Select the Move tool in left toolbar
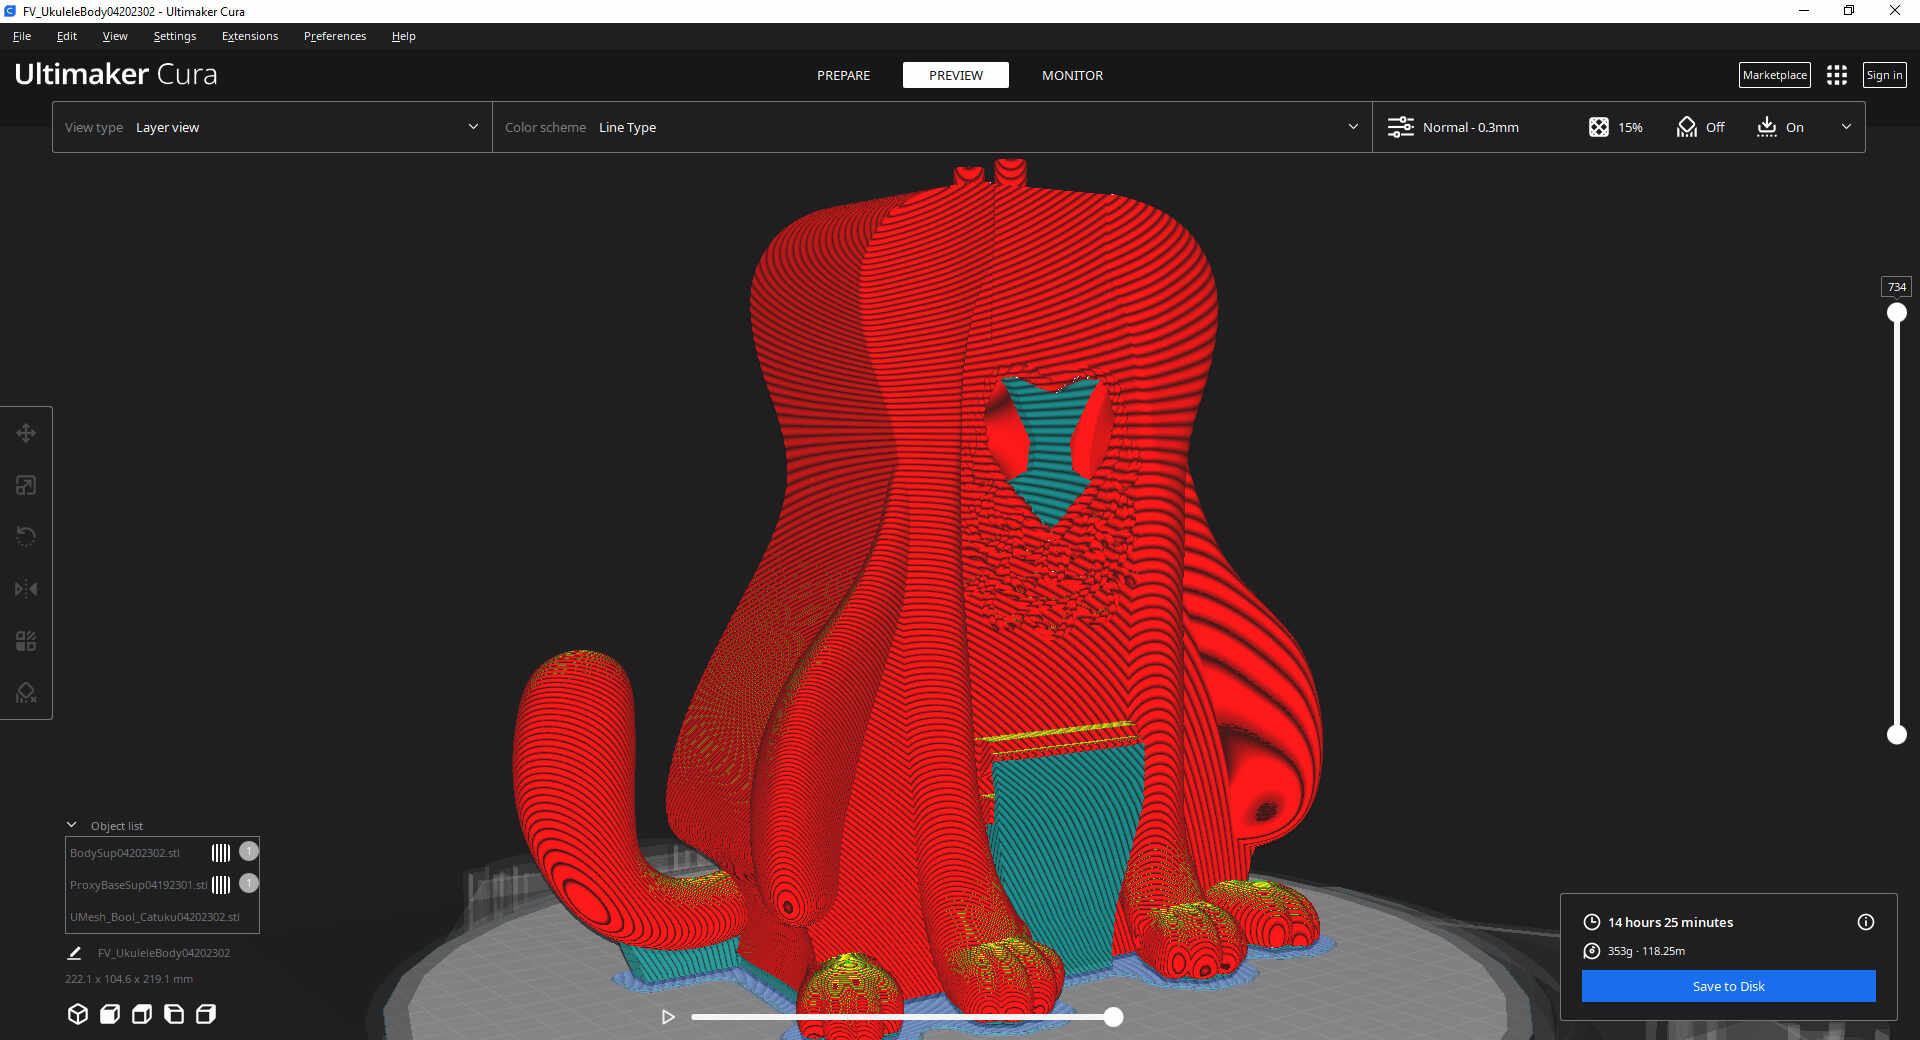Viewport: 1920px width, 1040px height. pyautogui.click(x=26, y=433)
